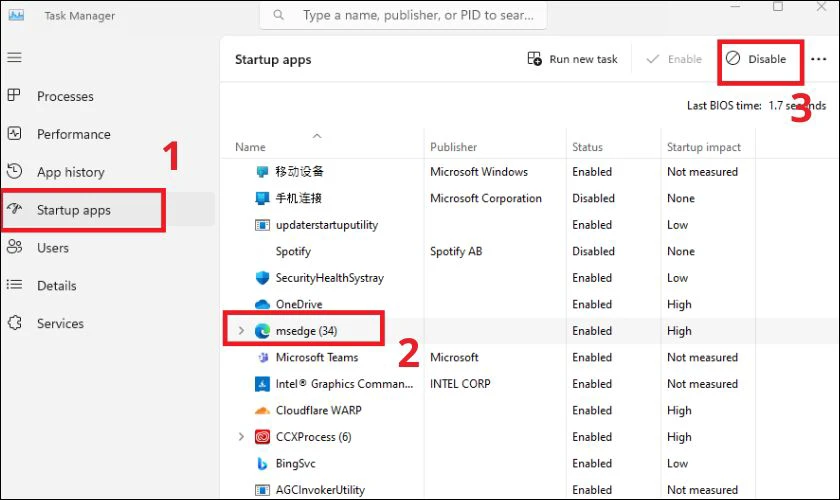Viewport: 840px width, 500px height.
Task: Click the Services gear icon
Action: (14, 323)
